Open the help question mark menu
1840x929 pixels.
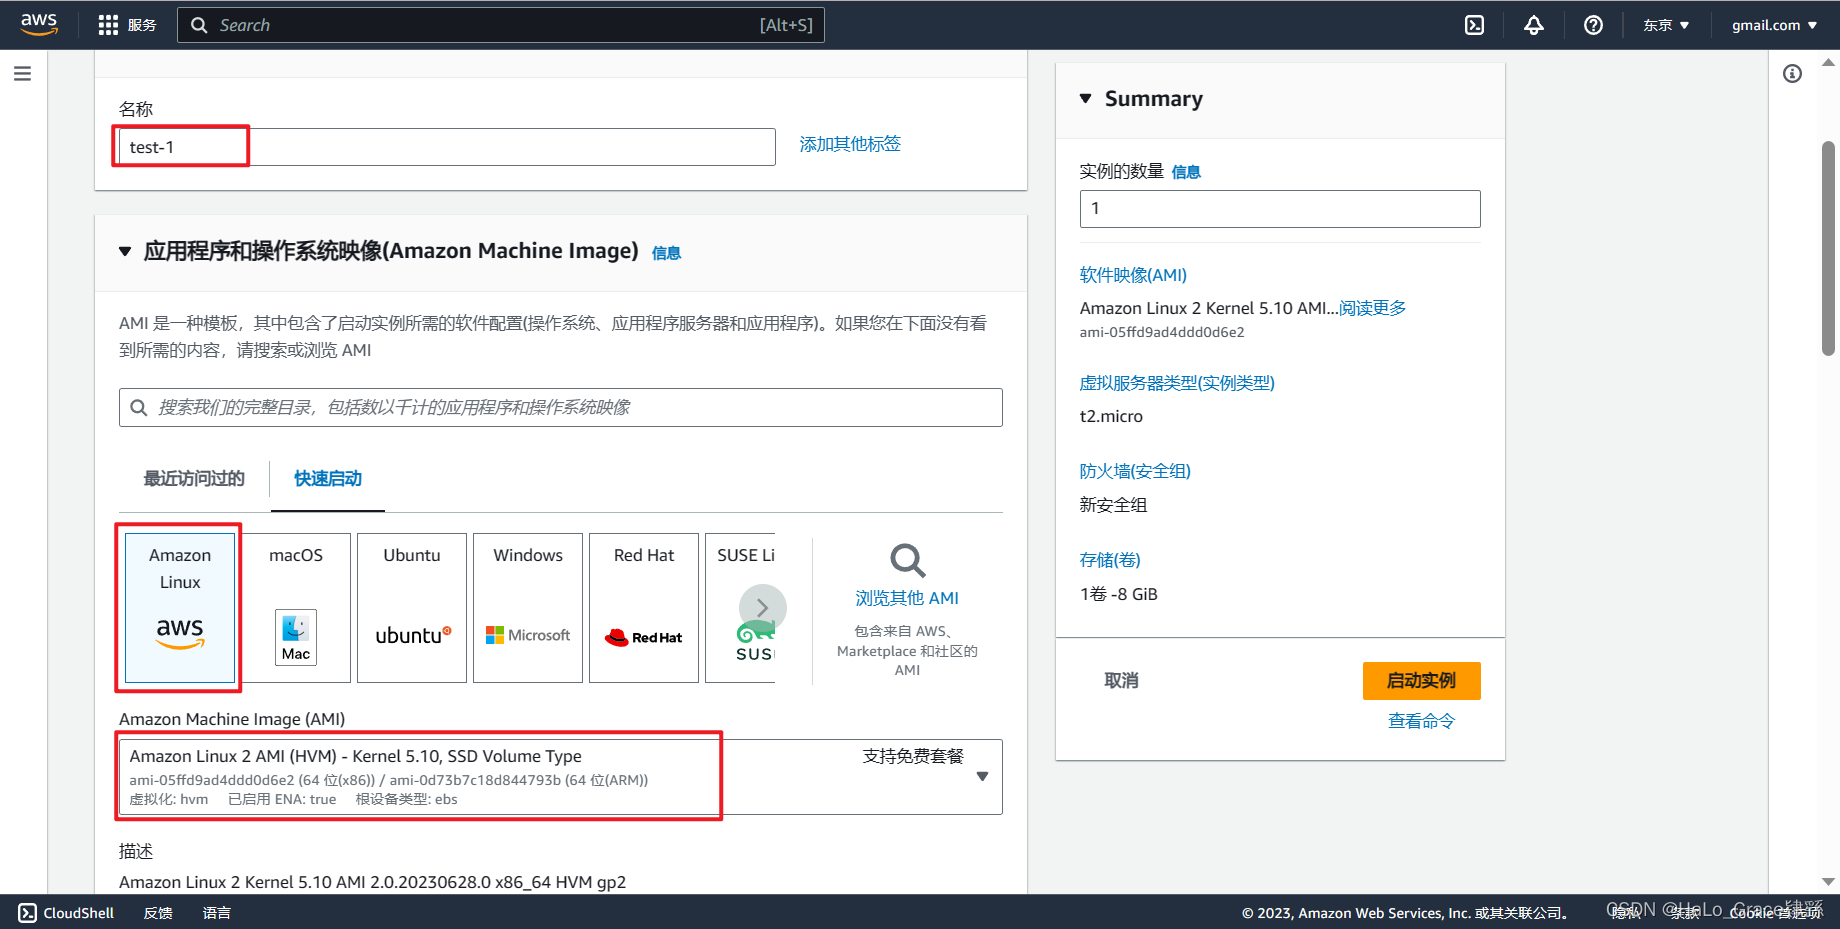point(1593,25)
